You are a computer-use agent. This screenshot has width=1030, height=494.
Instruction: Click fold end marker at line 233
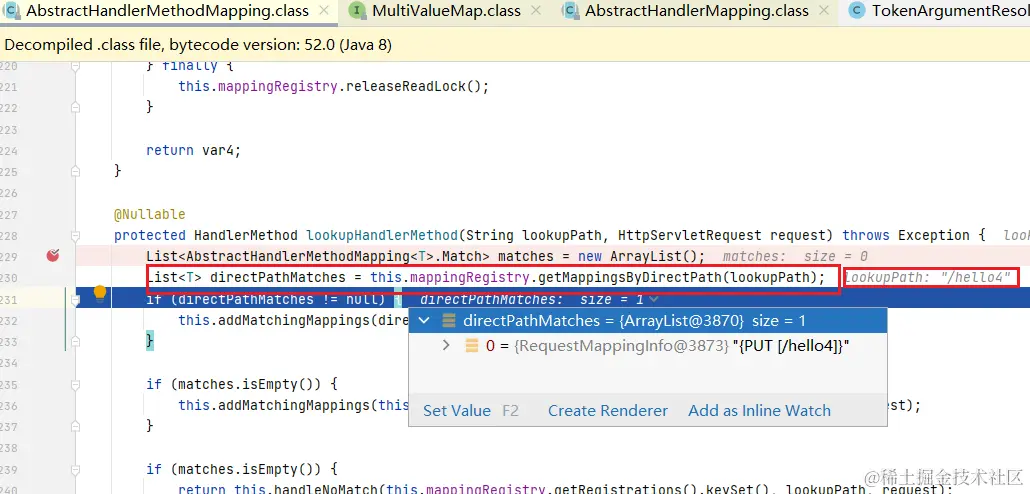click(76, 340)
